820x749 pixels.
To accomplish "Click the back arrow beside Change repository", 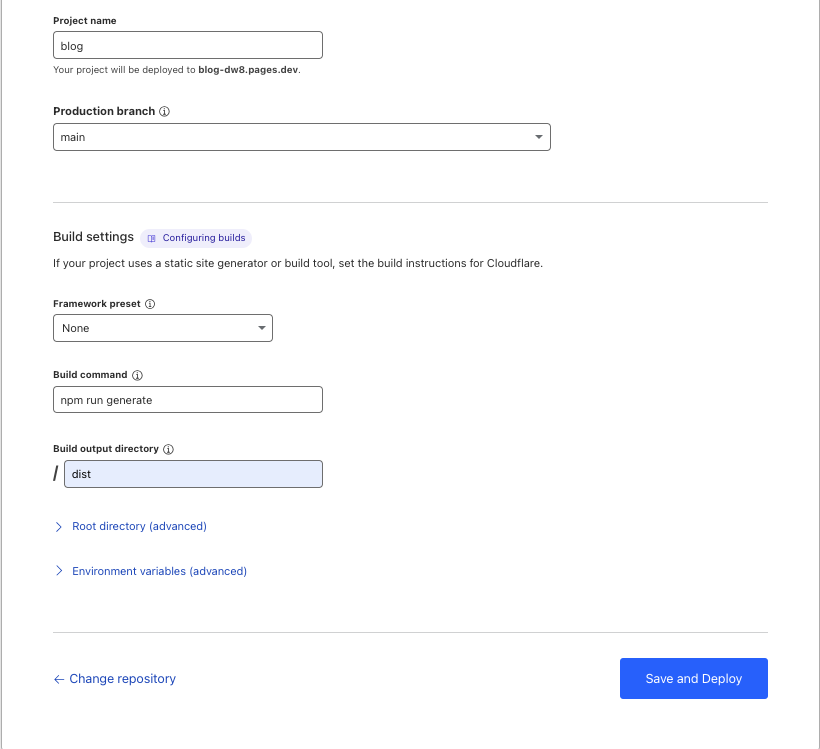I will 59,679.
